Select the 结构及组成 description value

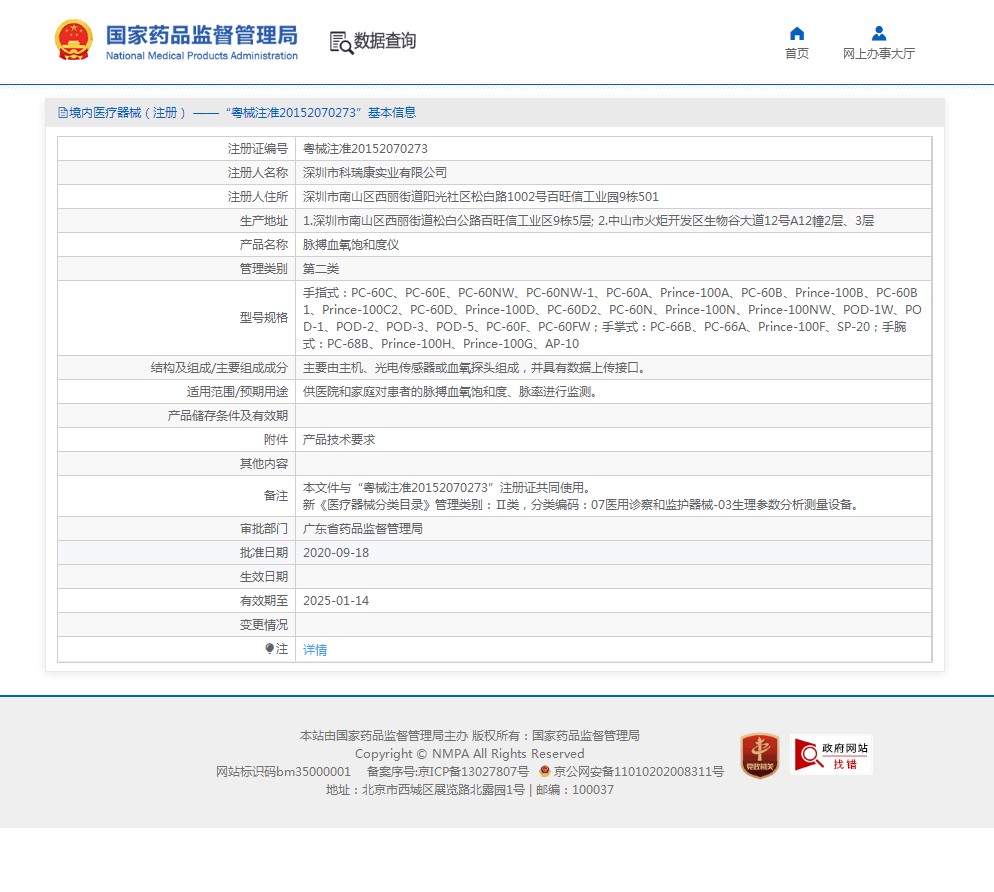point(474,368)
